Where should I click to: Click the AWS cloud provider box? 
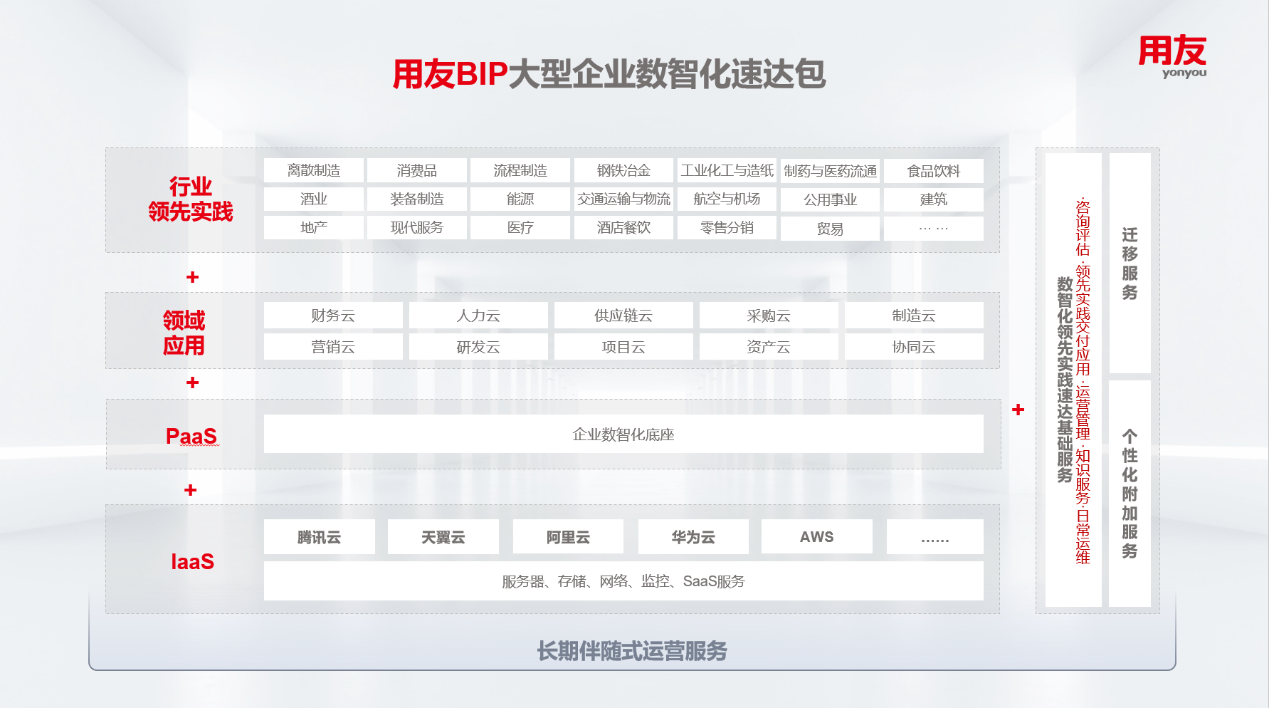pyautogui.click(x=816, y=537)
